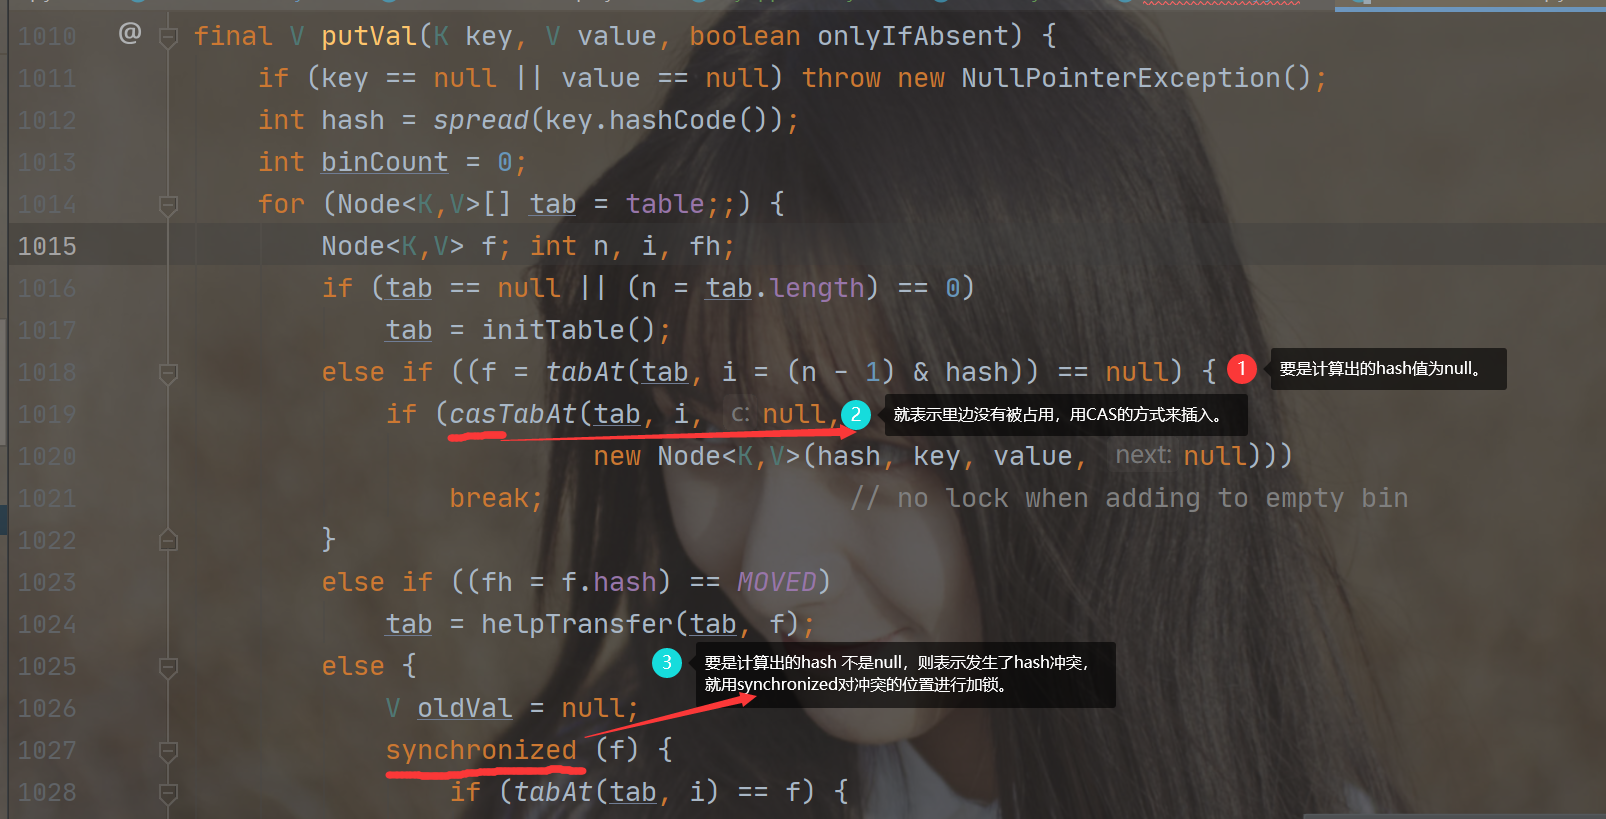Collapse the if block fold marker at line 1028
The width and height of the screenshot is (1606, 819).
click(169, 793)
